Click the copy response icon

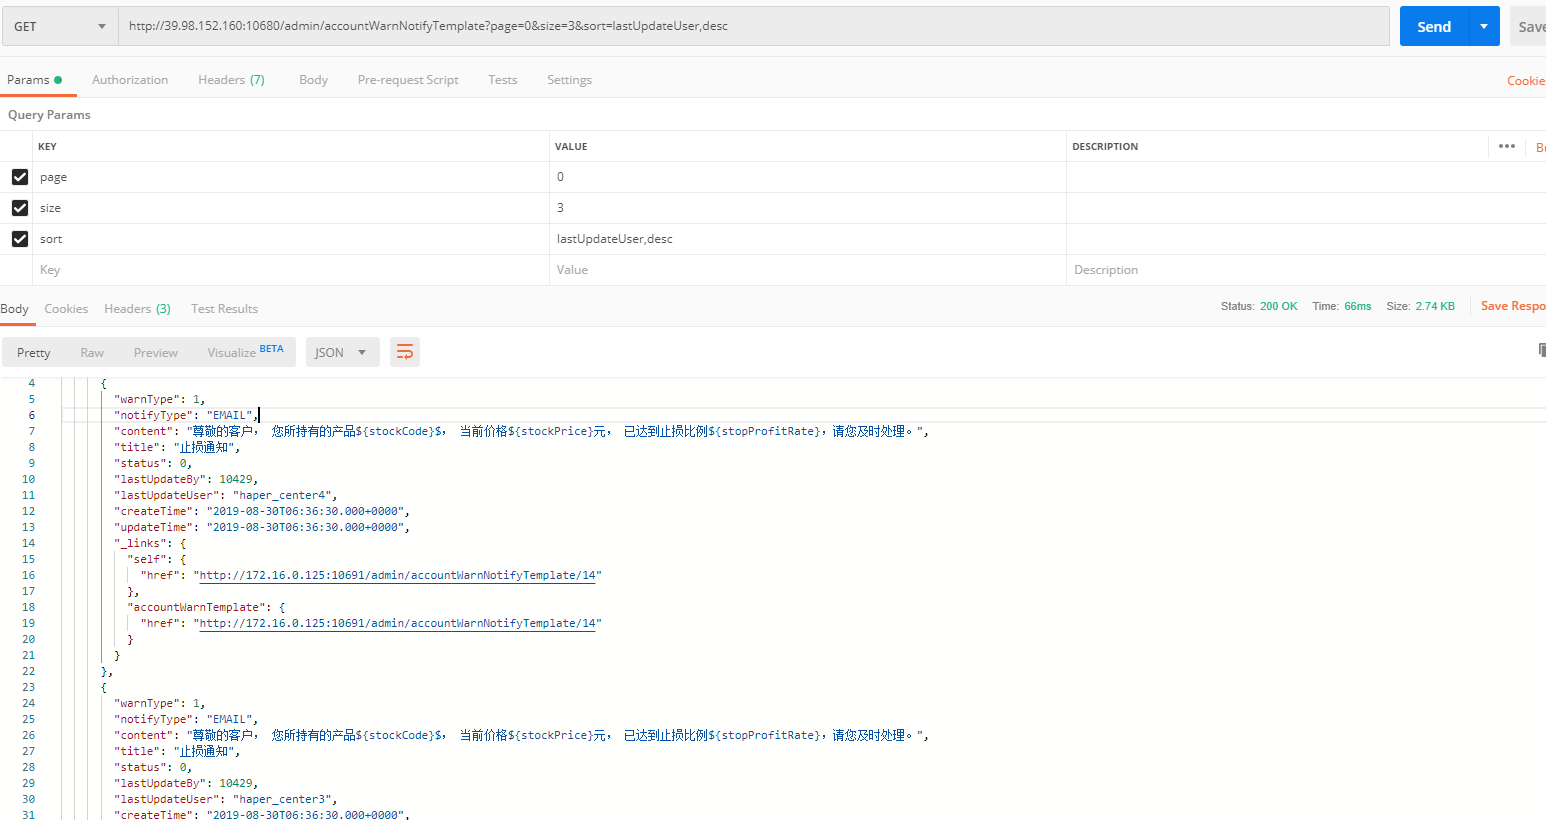click(x=1541, y=350)
